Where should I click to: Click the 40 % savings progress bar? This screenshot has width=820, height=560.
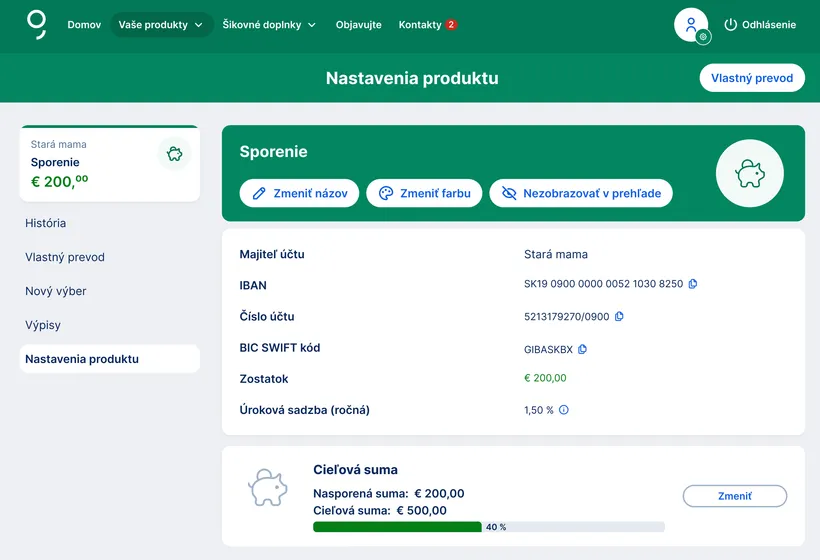coord(488,527)
